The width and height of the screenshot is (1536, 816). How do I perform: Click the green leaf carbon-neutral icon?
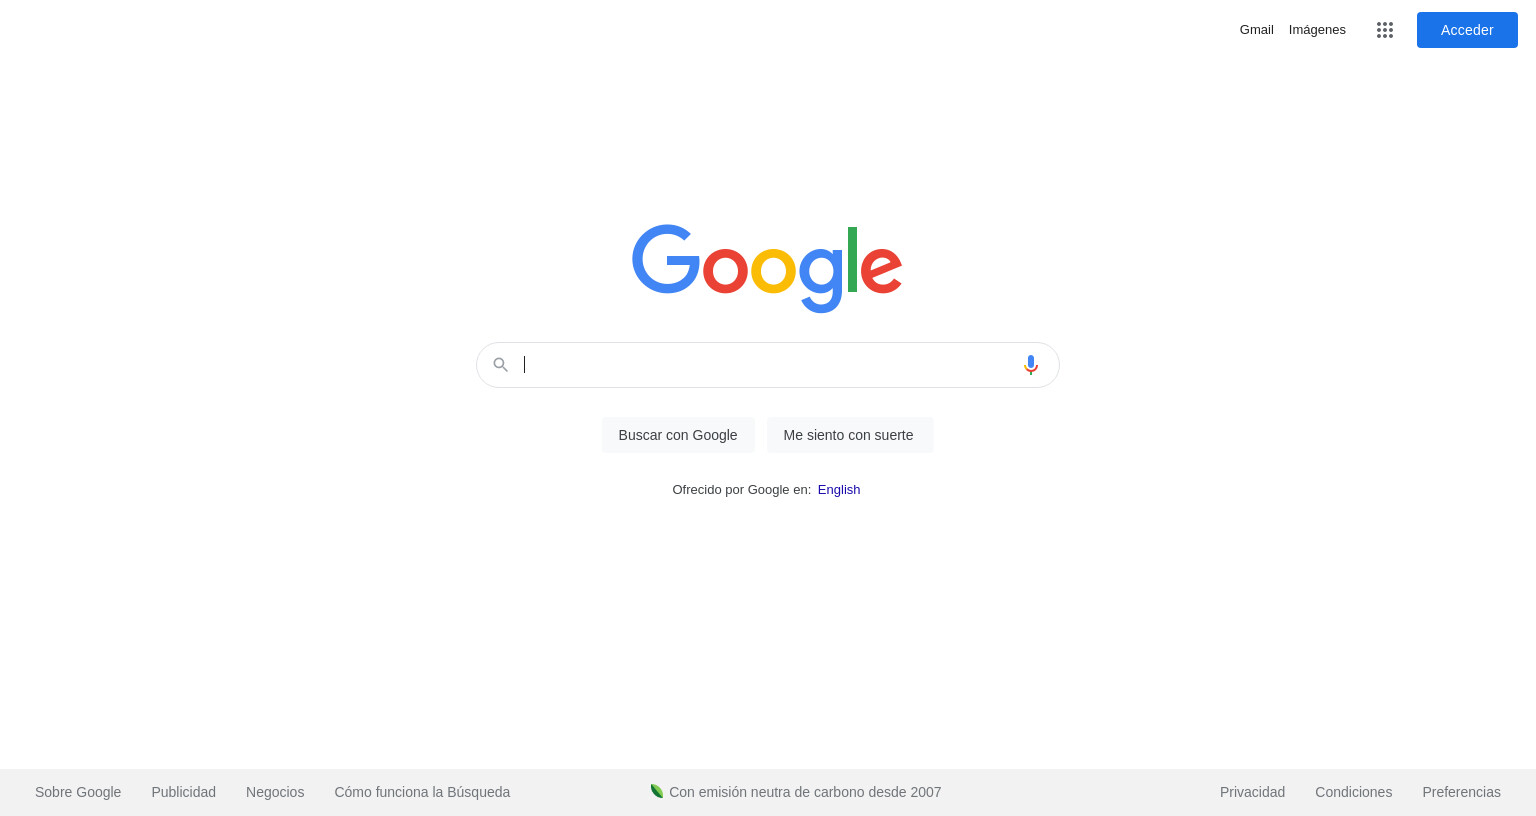click(x=657, y=791)
